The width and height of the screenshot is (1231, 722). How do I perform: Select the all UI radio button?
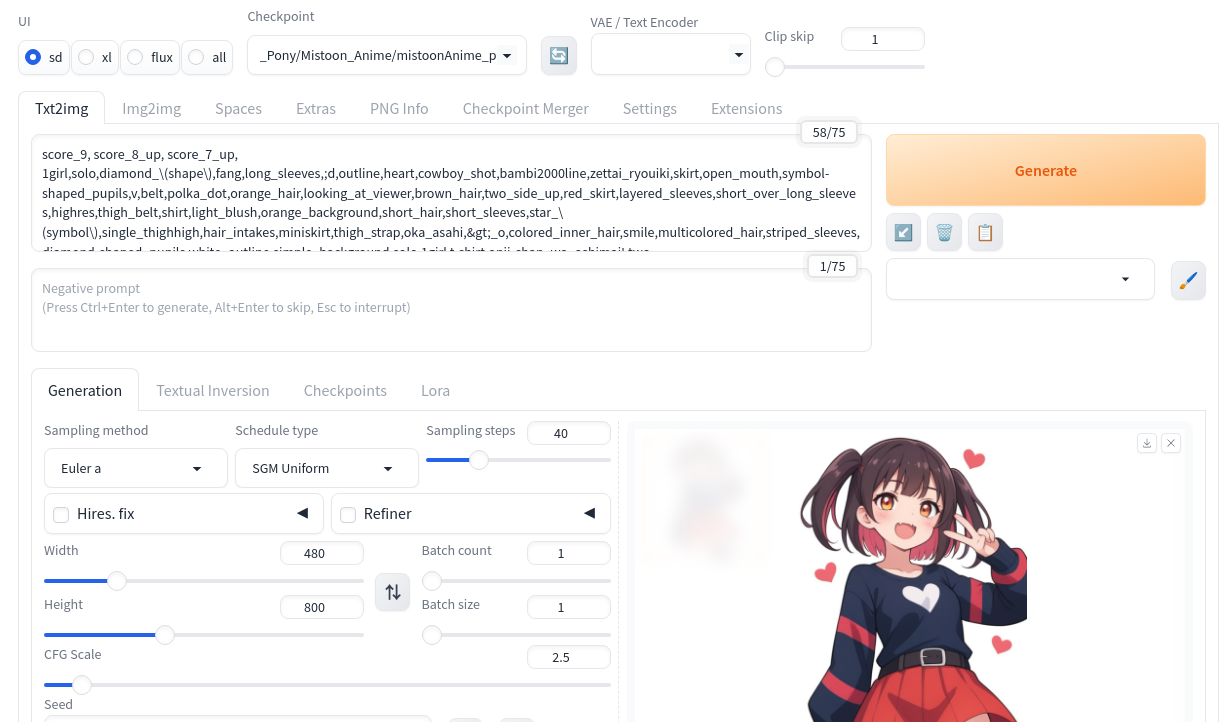[x=196, y=57]
